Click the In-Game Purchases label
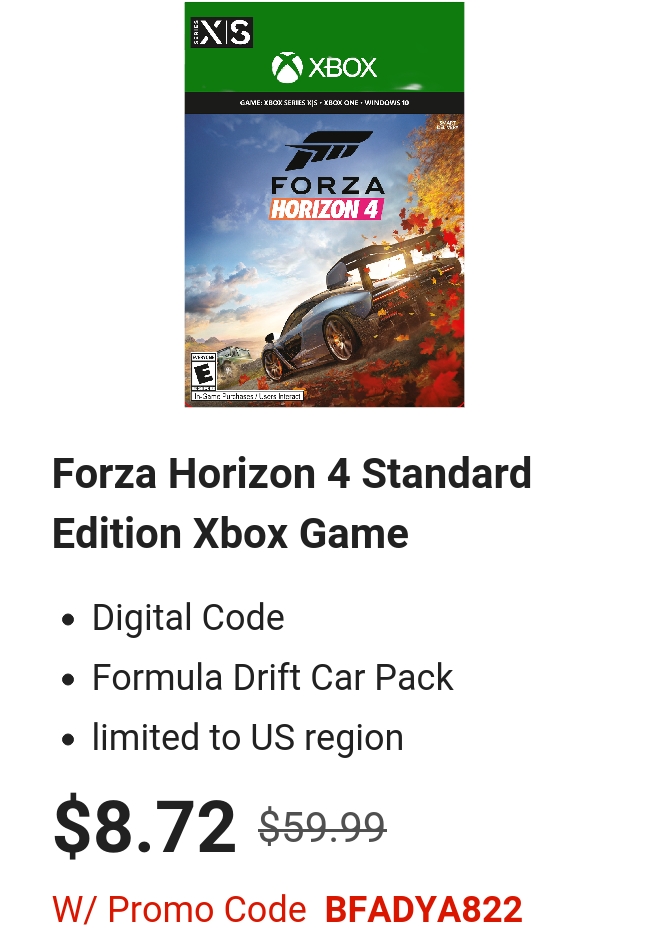 pyautogui.click(x=248, y=396)
